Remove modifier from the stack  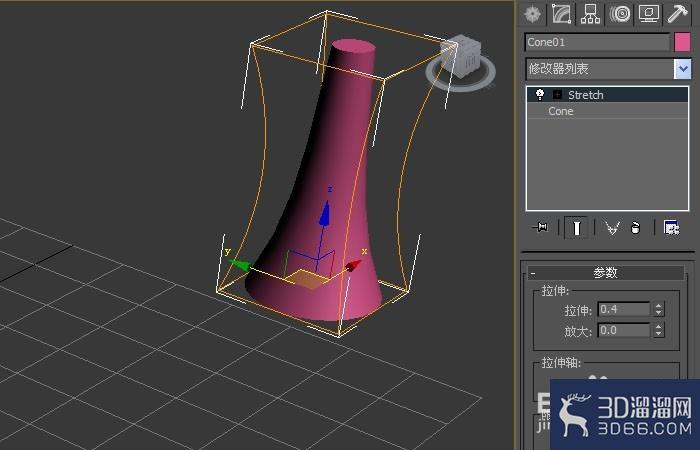tap(636, 228)
